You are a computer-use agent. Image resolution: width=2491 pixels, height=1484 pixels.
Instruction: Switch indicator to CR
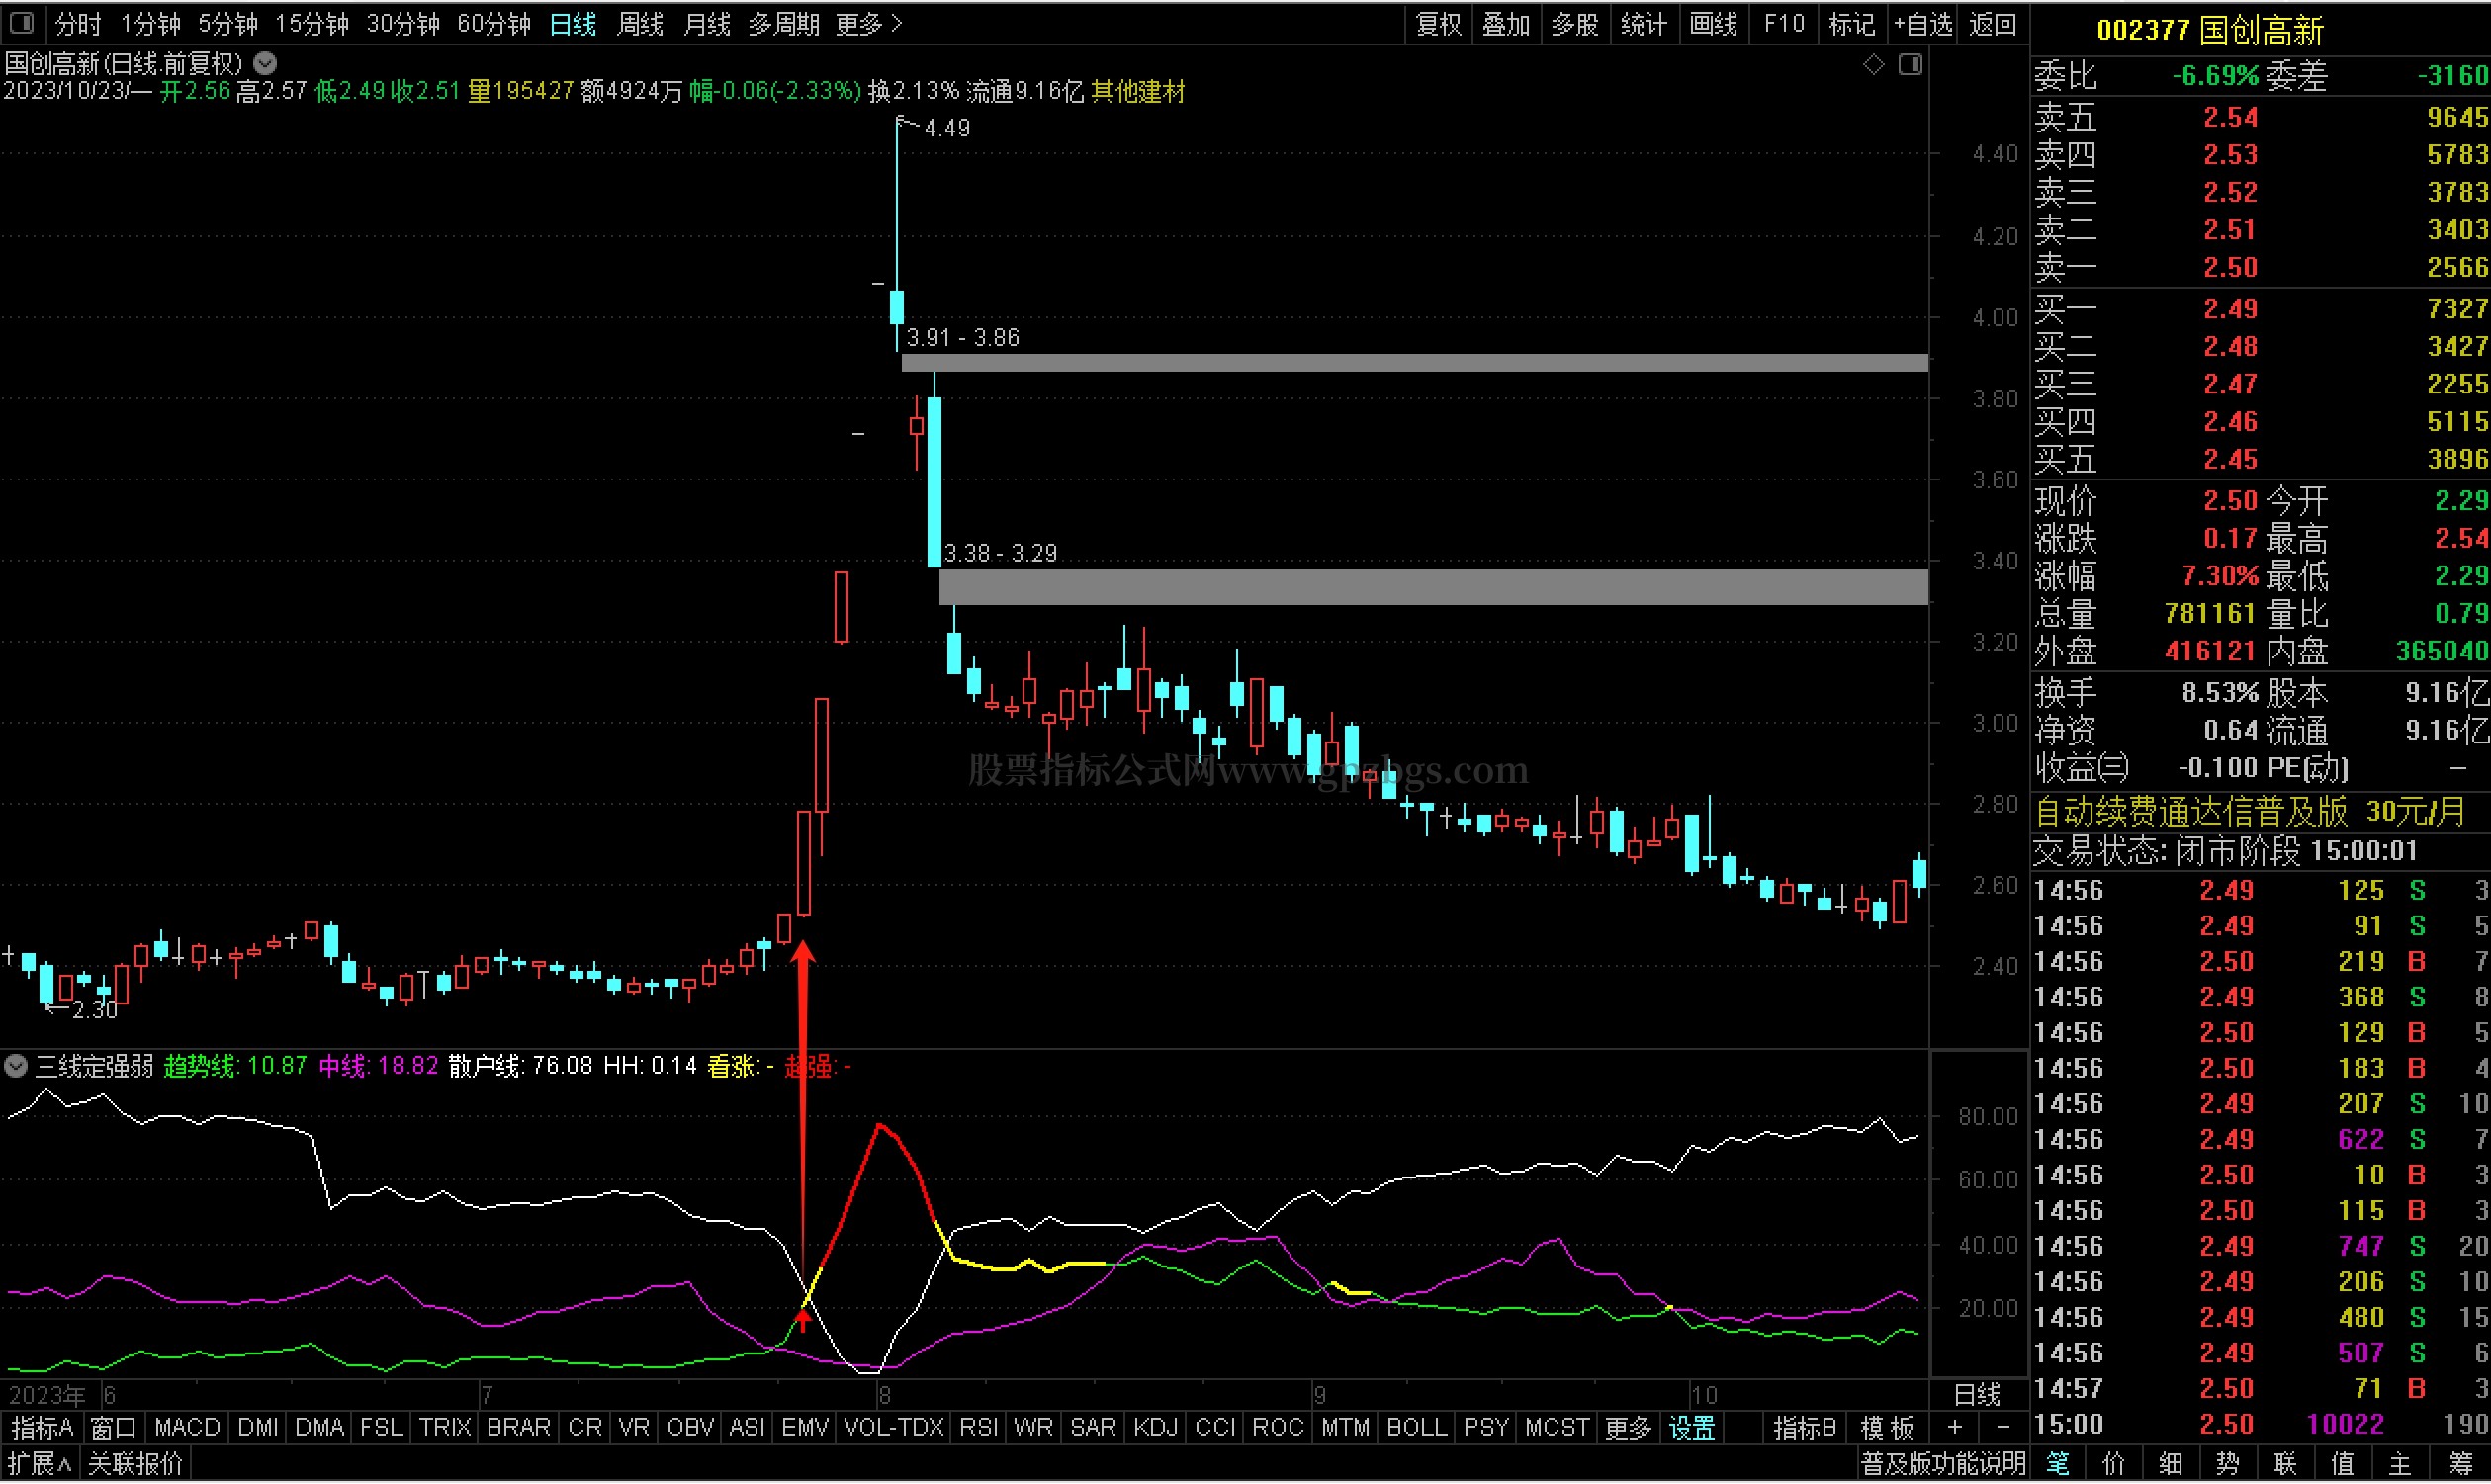[x=585, y=1429]
